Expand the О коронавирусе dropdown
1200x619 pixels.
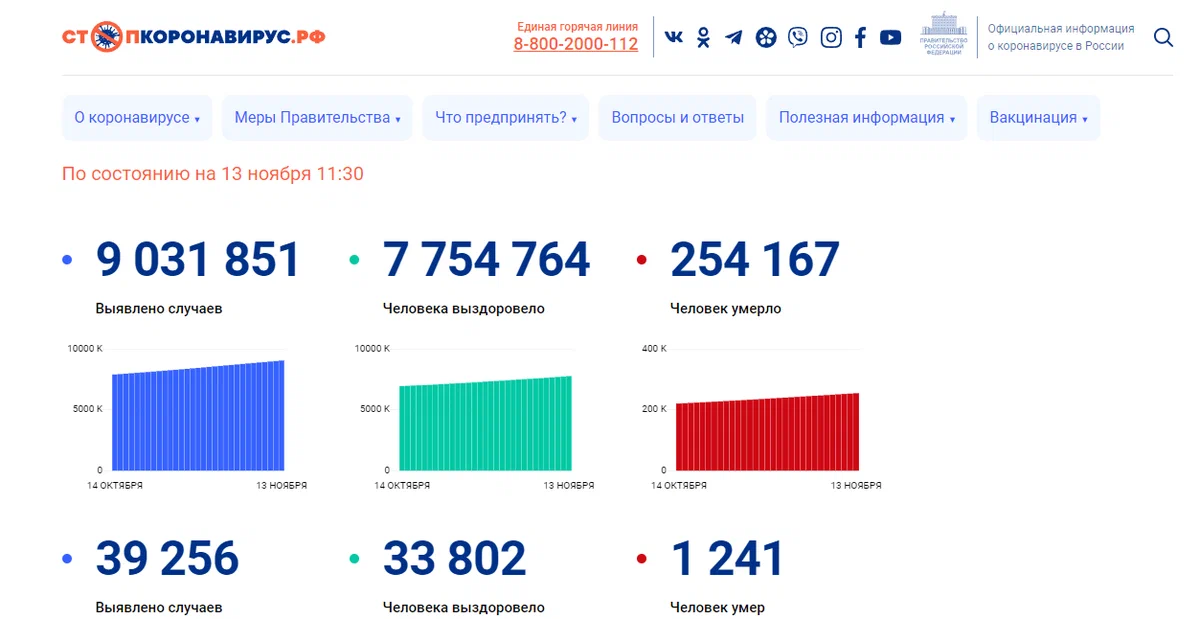(137, 118)
